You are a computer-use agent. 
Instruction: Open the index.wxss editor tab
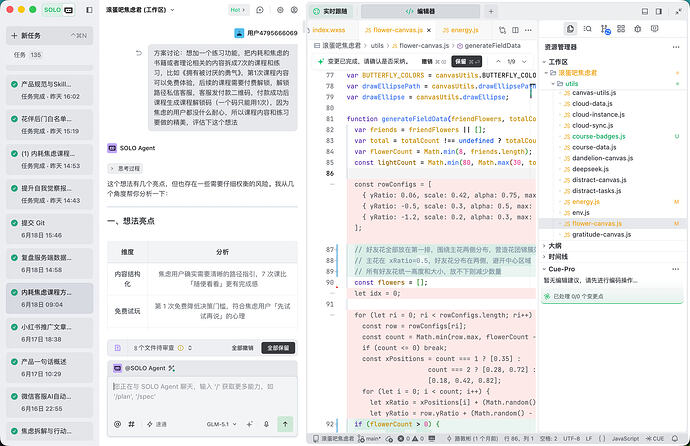pyautogui.click(x=328, y=30)
